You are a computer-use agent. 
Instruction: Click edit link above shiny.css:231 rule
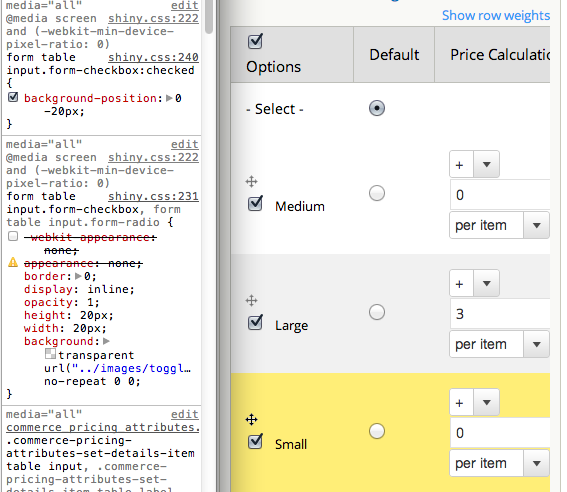click(x=185, y=144)
